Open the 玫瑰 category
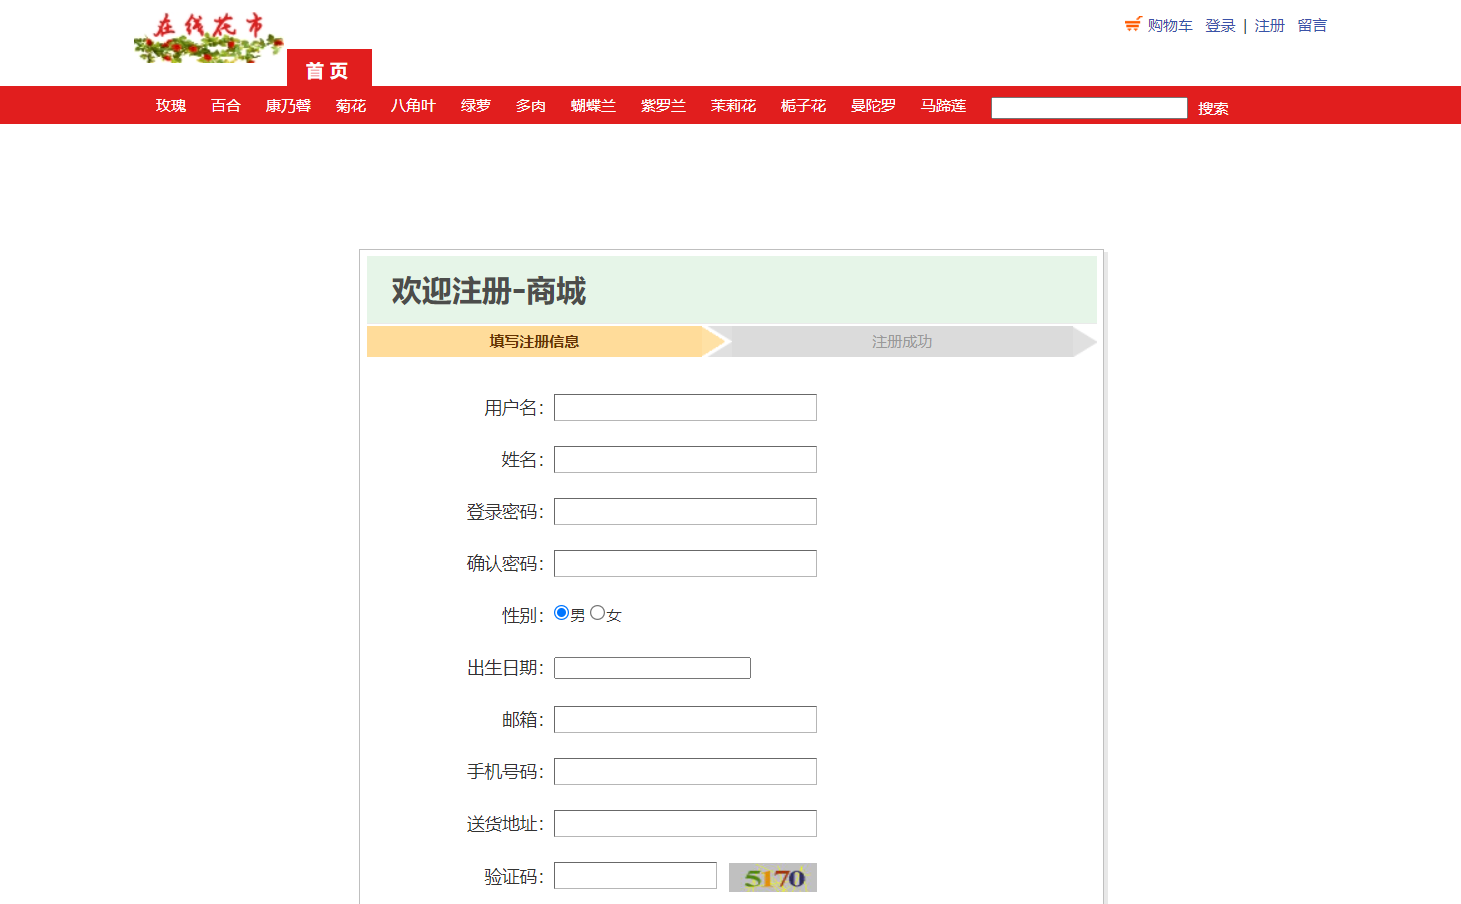The height and width of the screenshot is (904, 1461). pyautogui.click(x=170, y=106)
